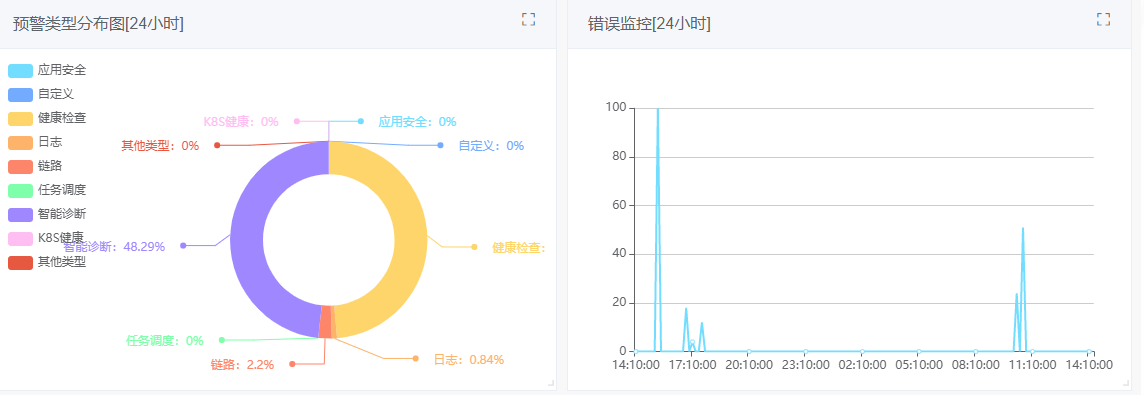Hide the 日志 series via legend
The height and width of the screenshot is (395, 1144).
click(35, 142)
